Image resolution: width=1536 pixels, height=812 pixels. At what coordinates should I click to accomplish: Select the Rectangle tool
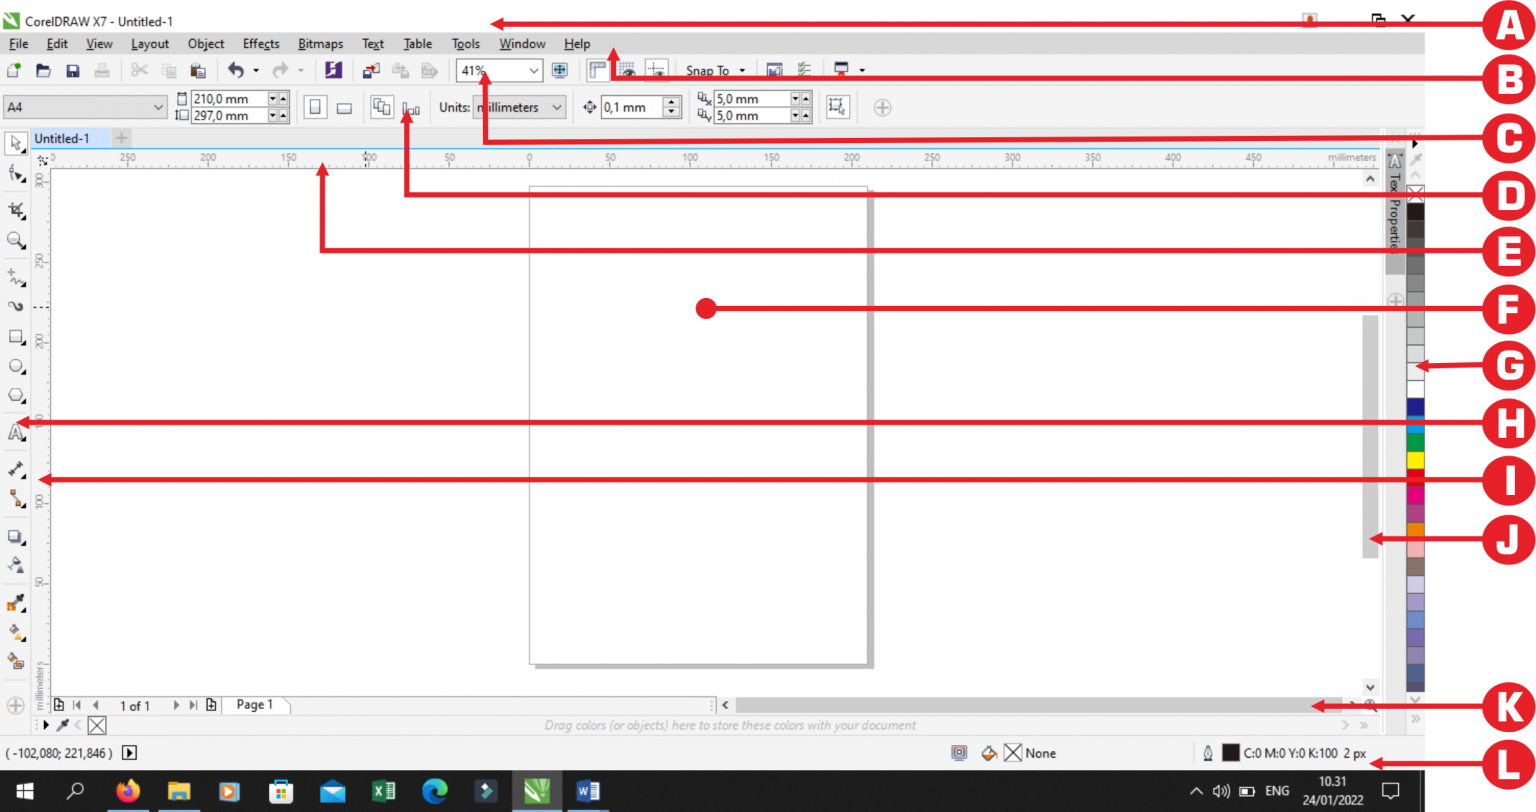click(15, 337)
